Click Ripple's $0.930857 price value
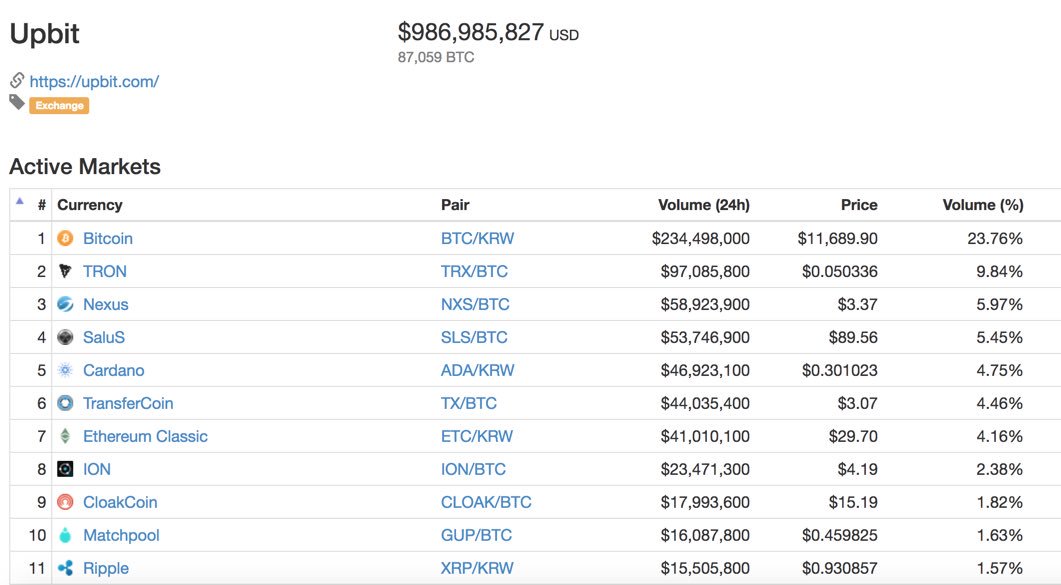This screenshot has height=585, width=1061. coord(840,568)
